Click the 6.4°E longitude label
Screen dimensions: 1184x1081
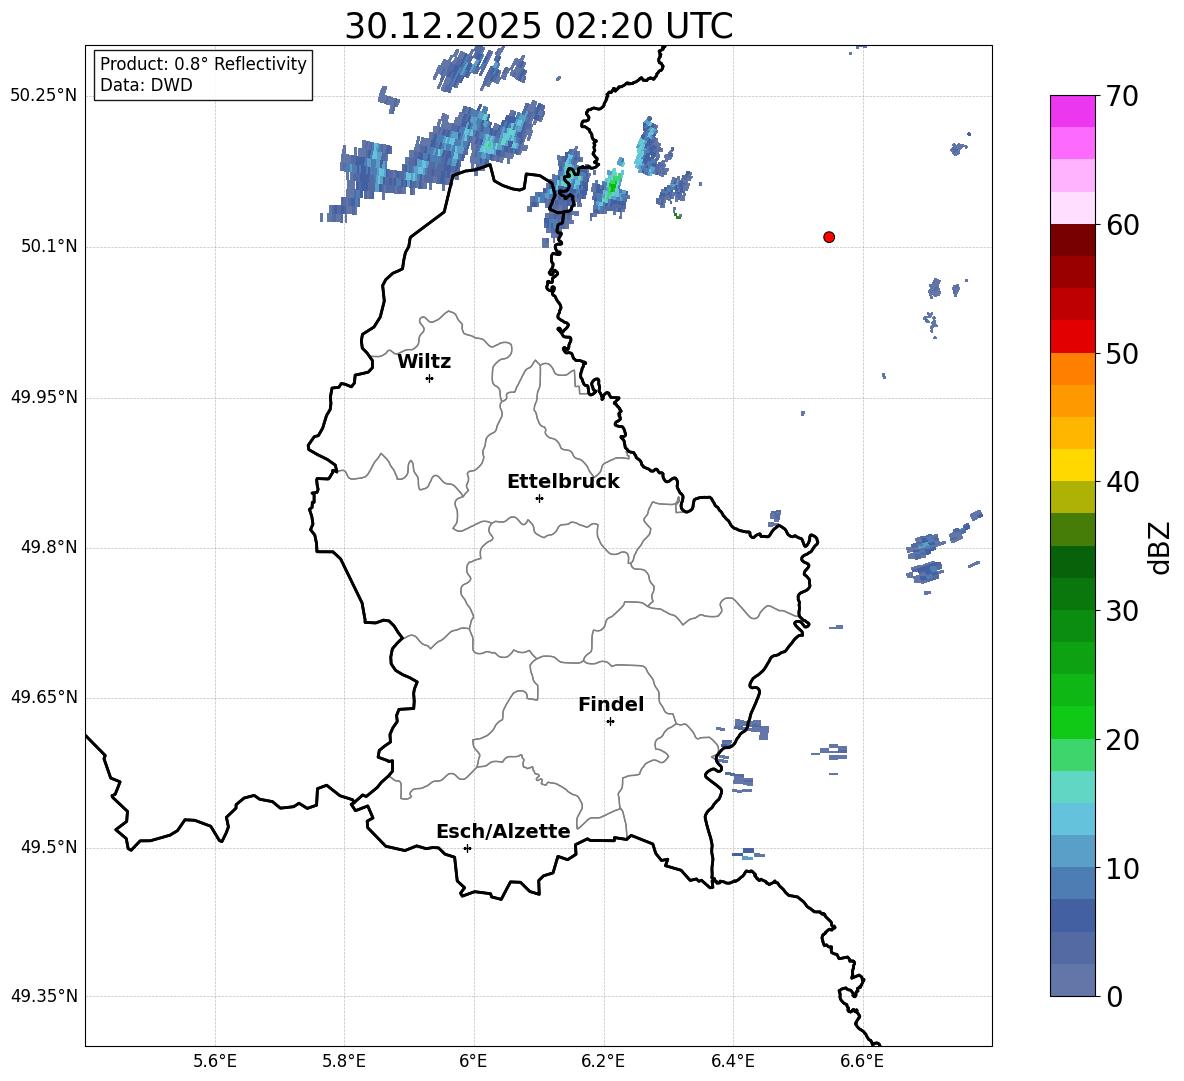click(x=732, y=1061)
